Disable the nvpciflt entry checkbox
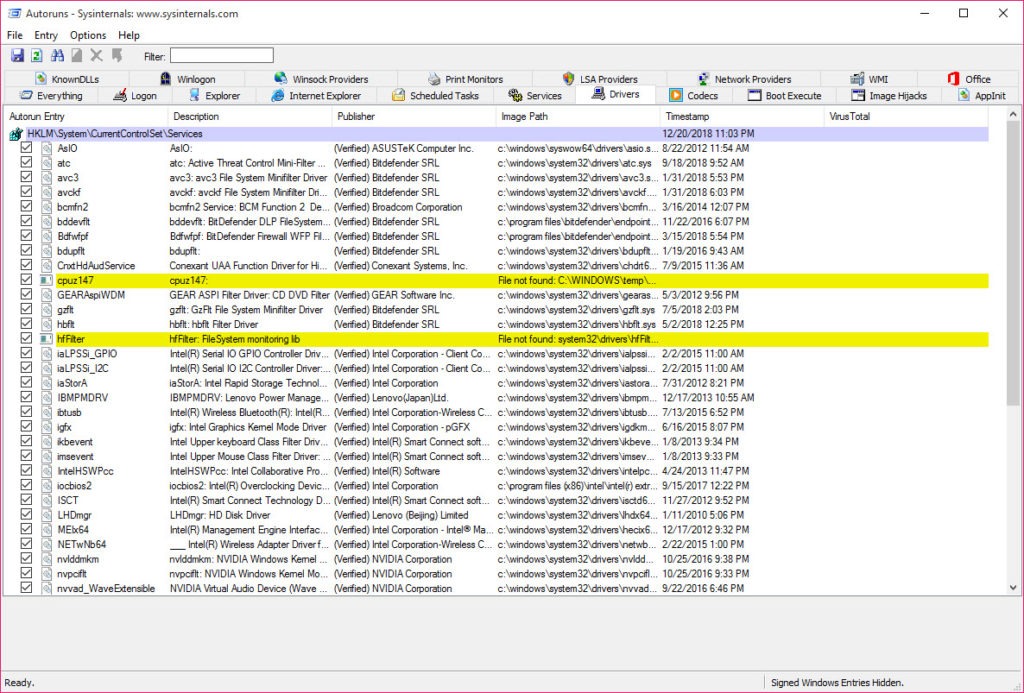Image resolution: width=1024 pixels, height=693 pixels. [26, 573]
